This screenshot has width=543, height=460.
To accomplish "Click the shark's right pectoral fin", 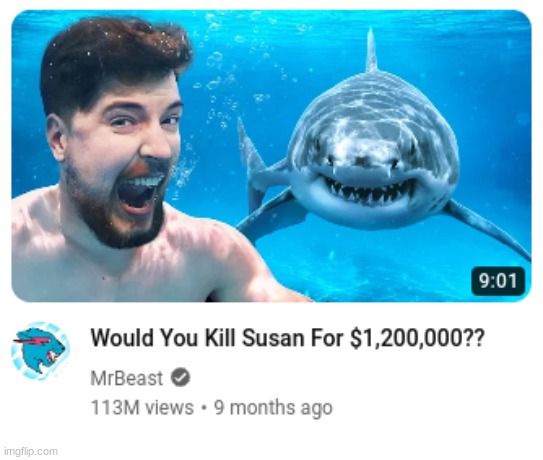I will pos(487,229).
